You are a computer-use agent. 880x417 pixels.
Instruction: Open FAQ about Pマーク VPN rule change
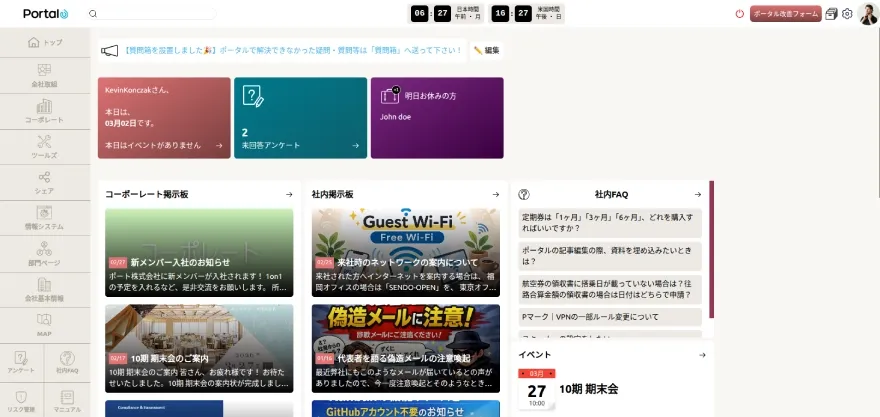coord(610,317)
